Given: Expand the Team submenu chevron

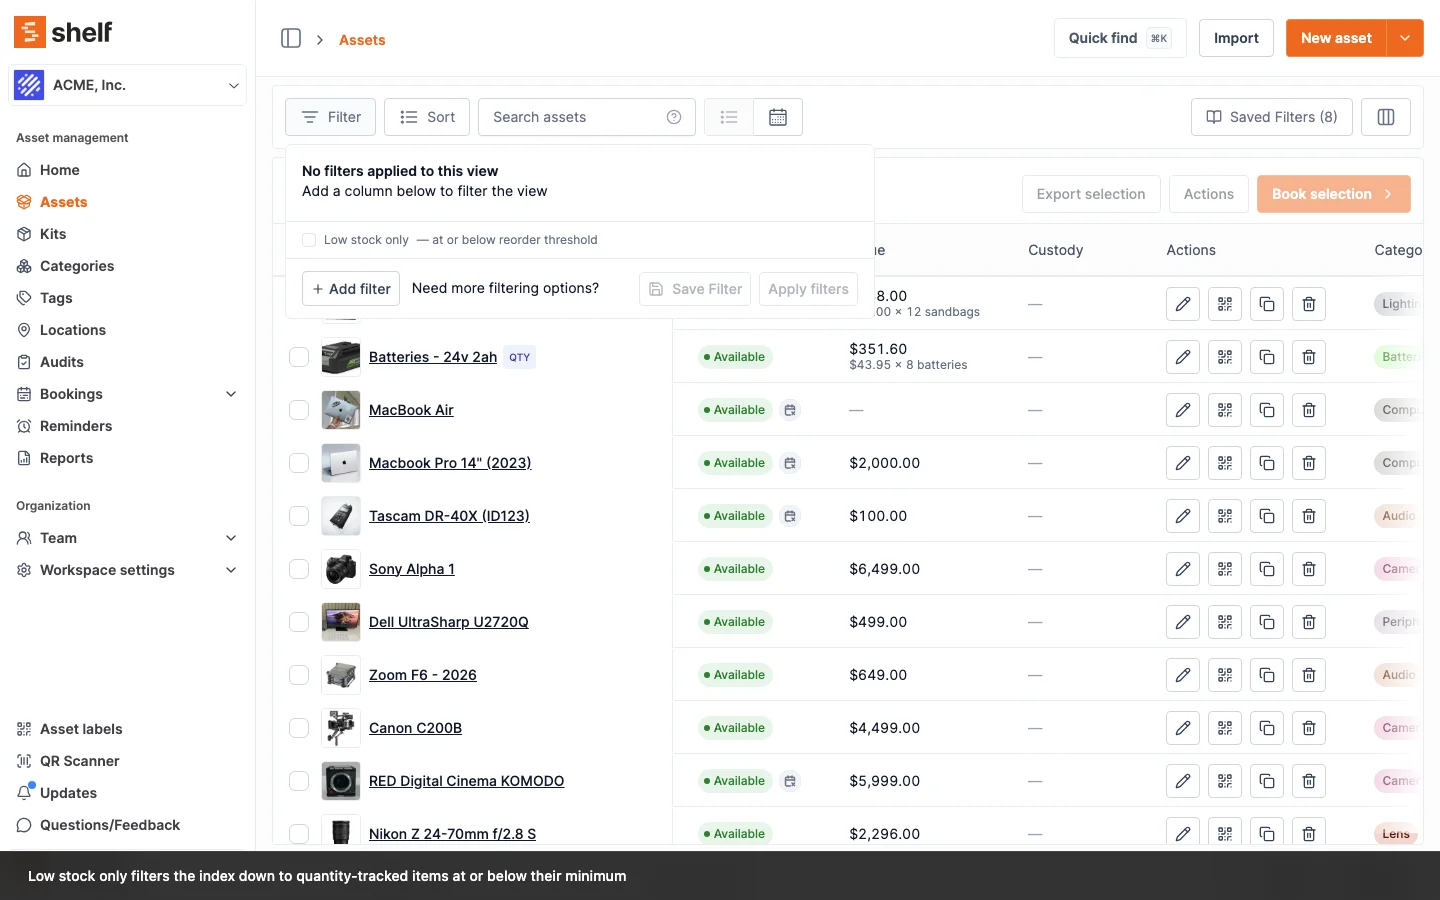Looking at the screenshot, I should 231,538.
